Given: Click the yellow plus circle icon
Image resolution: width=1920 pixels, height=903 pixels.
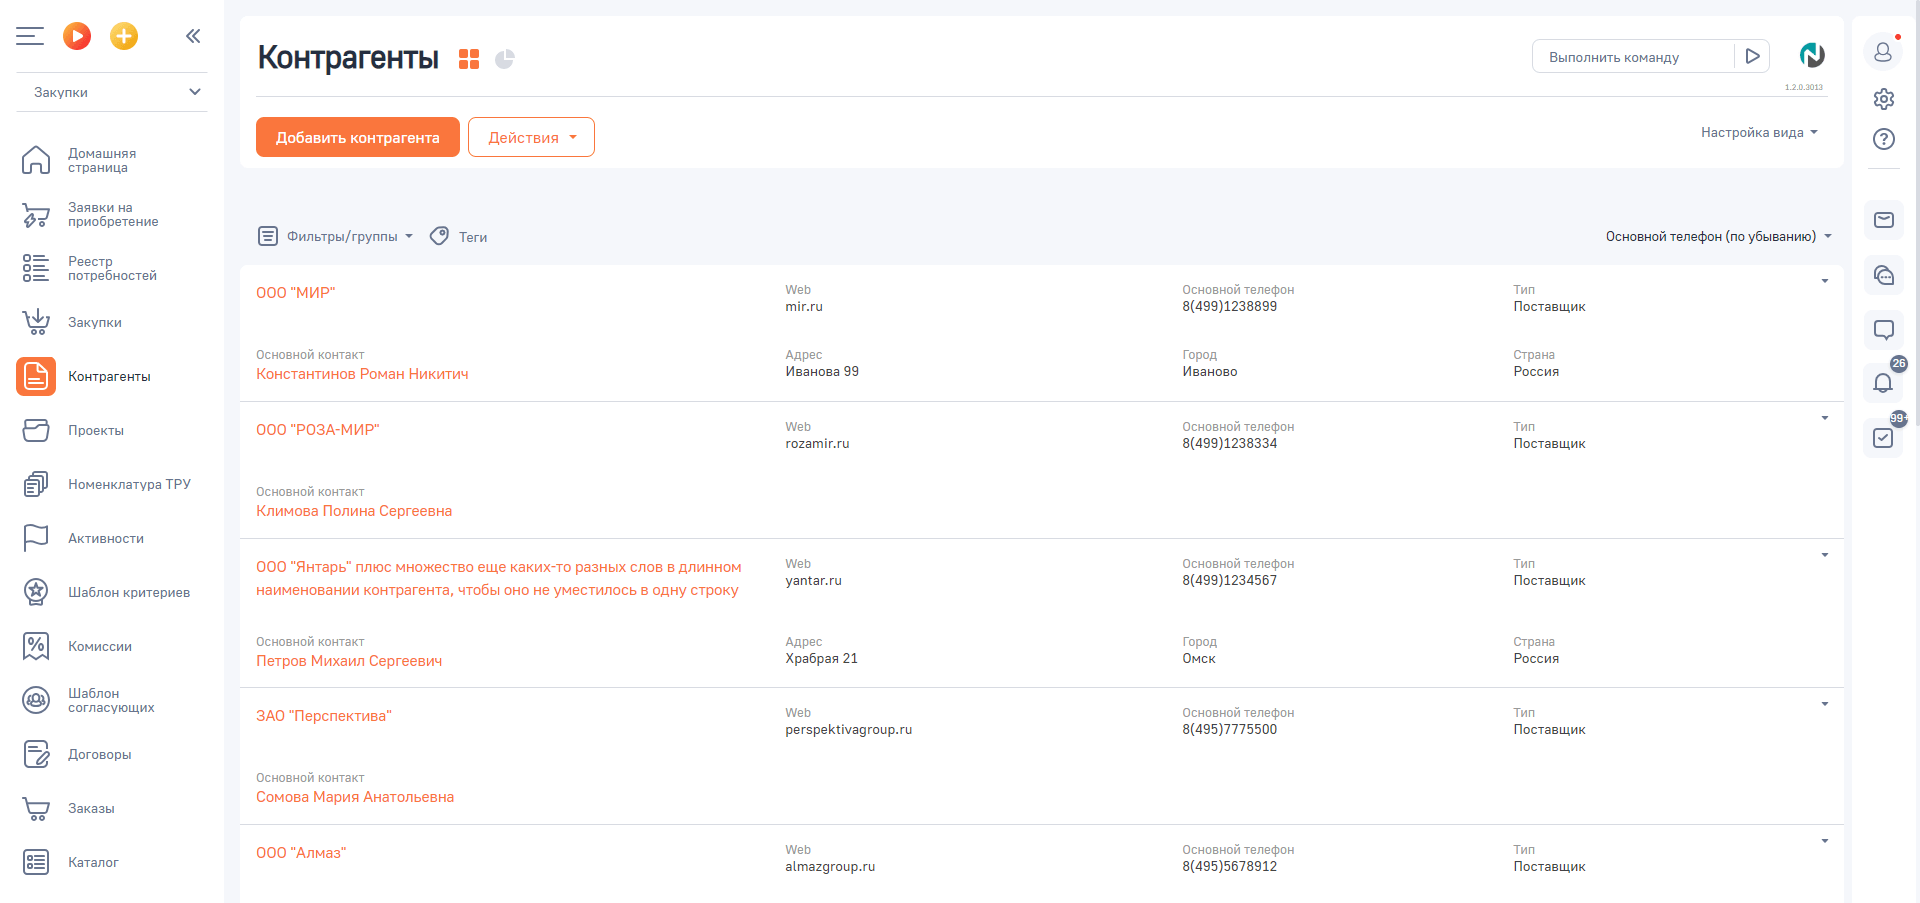Looking at the screenshot, I should pos(124,36).
